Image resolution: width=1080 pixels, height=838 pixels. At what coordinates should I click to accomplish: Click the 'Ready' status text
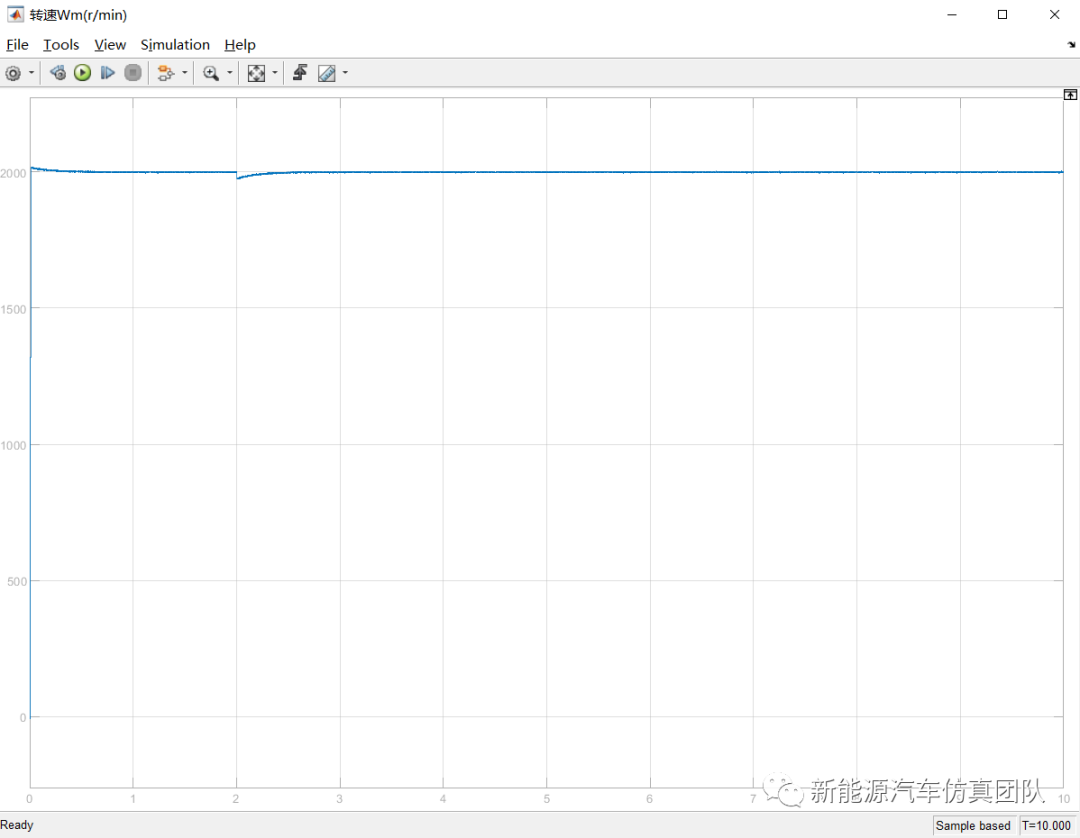pyautogui.click(x=17, y=825)
